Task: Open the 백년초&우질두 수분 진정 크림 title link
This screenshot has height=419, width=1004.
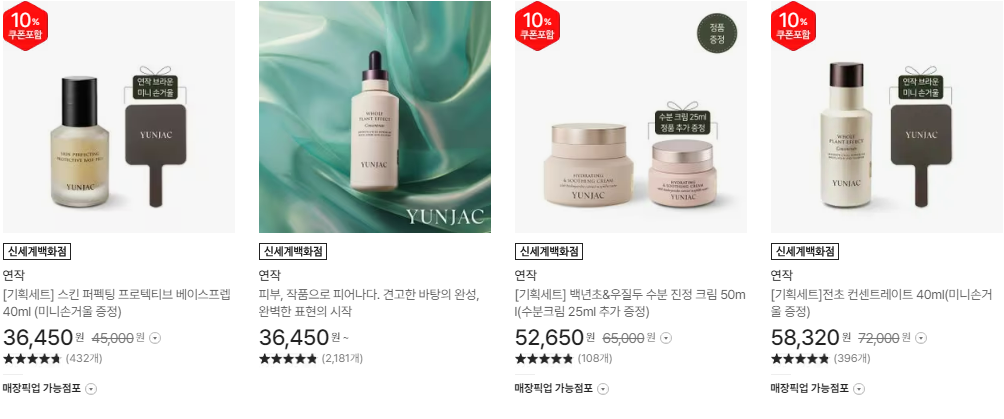Action: (630, 303)
